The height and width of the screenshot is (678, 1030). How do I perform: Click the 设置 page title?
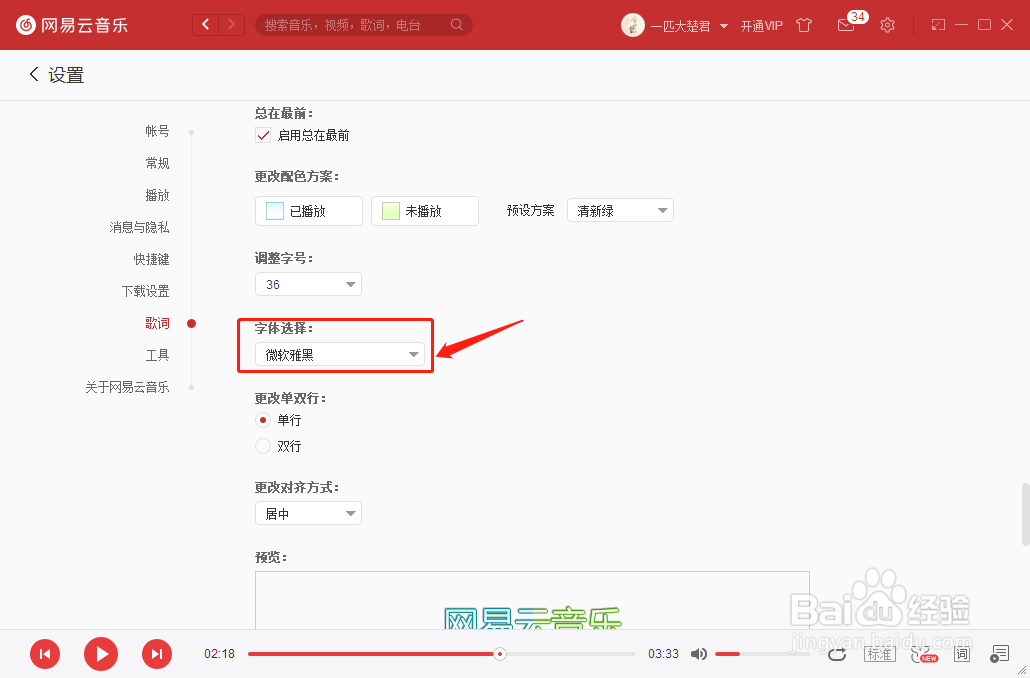66,75
